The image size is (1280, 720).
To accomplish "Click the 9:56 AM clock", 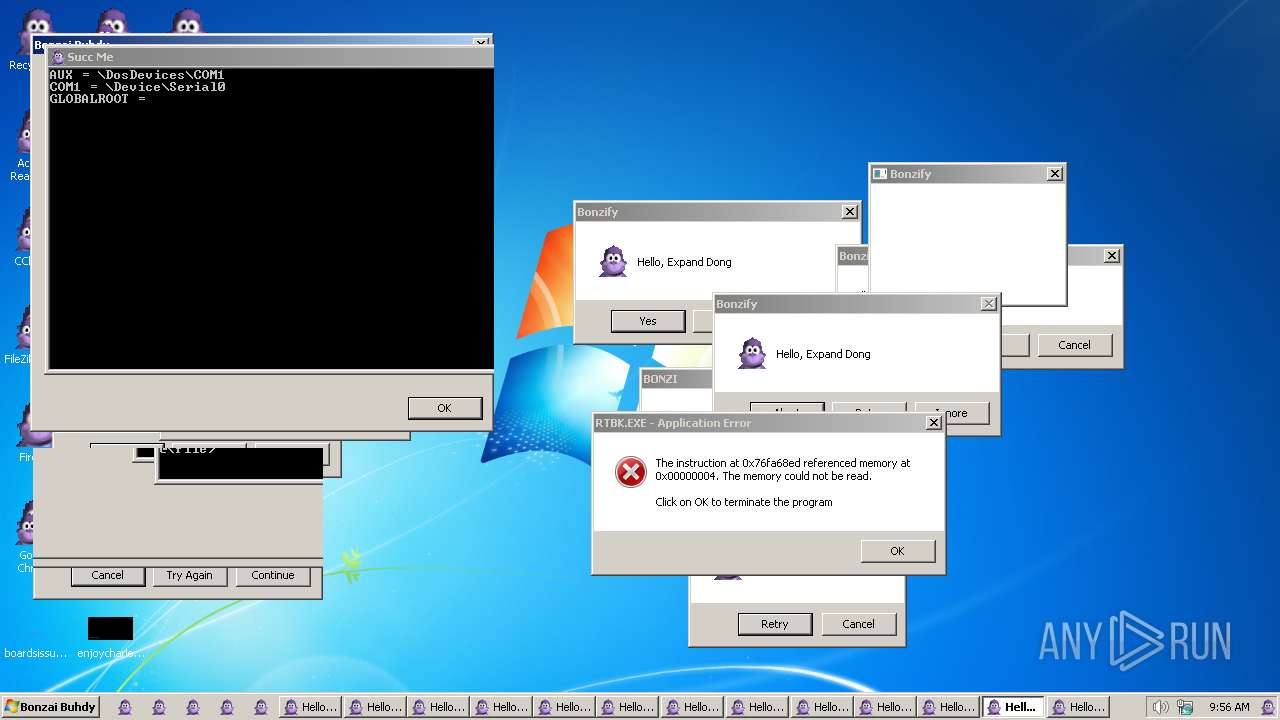I will coord(1229,707).
